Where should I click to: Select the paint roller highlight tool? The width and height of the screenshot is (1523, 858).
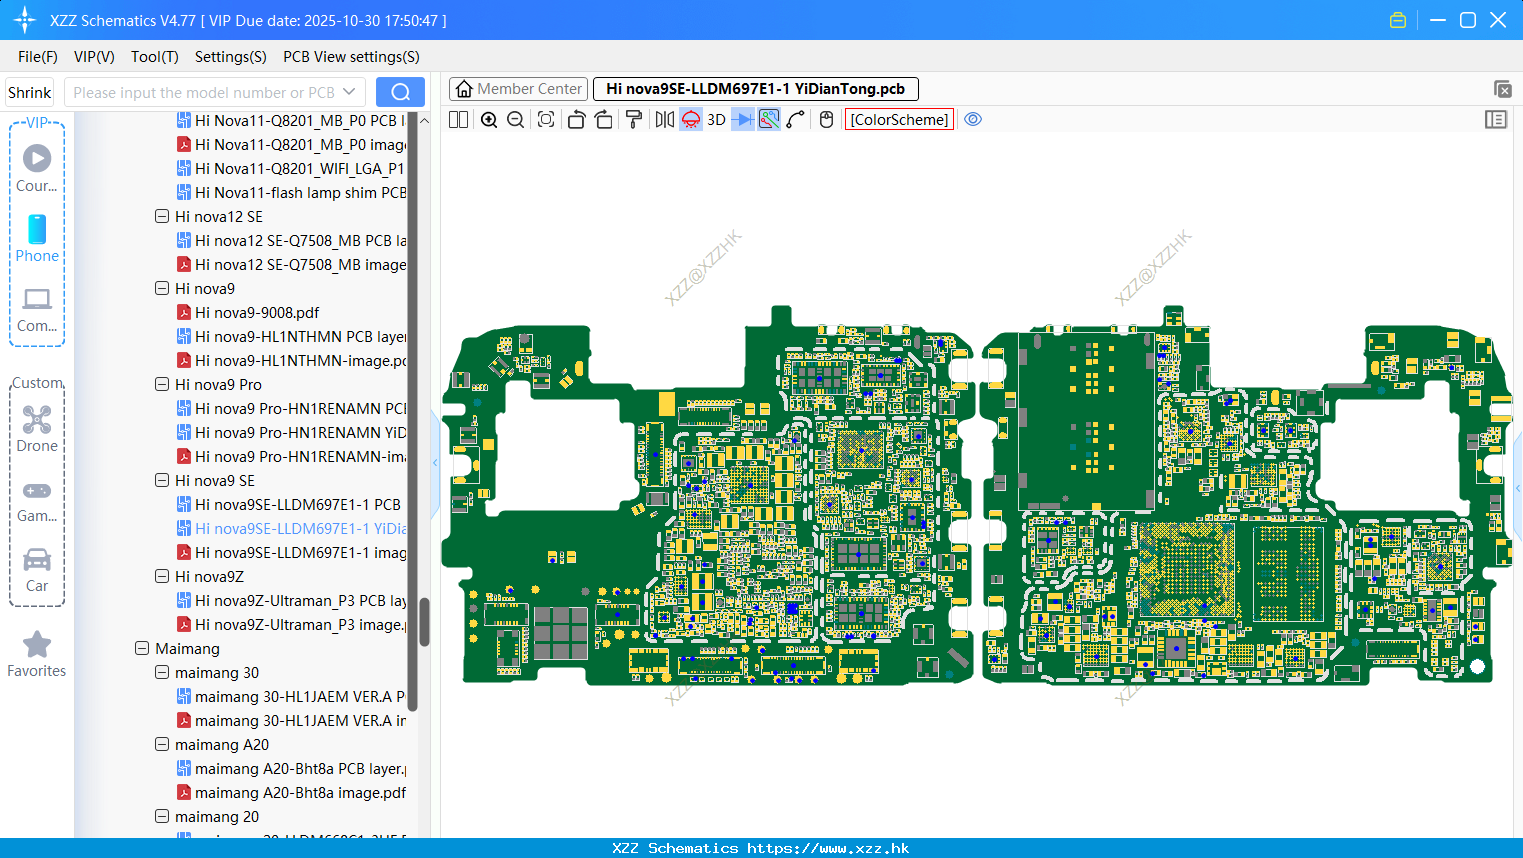point(633,120)
